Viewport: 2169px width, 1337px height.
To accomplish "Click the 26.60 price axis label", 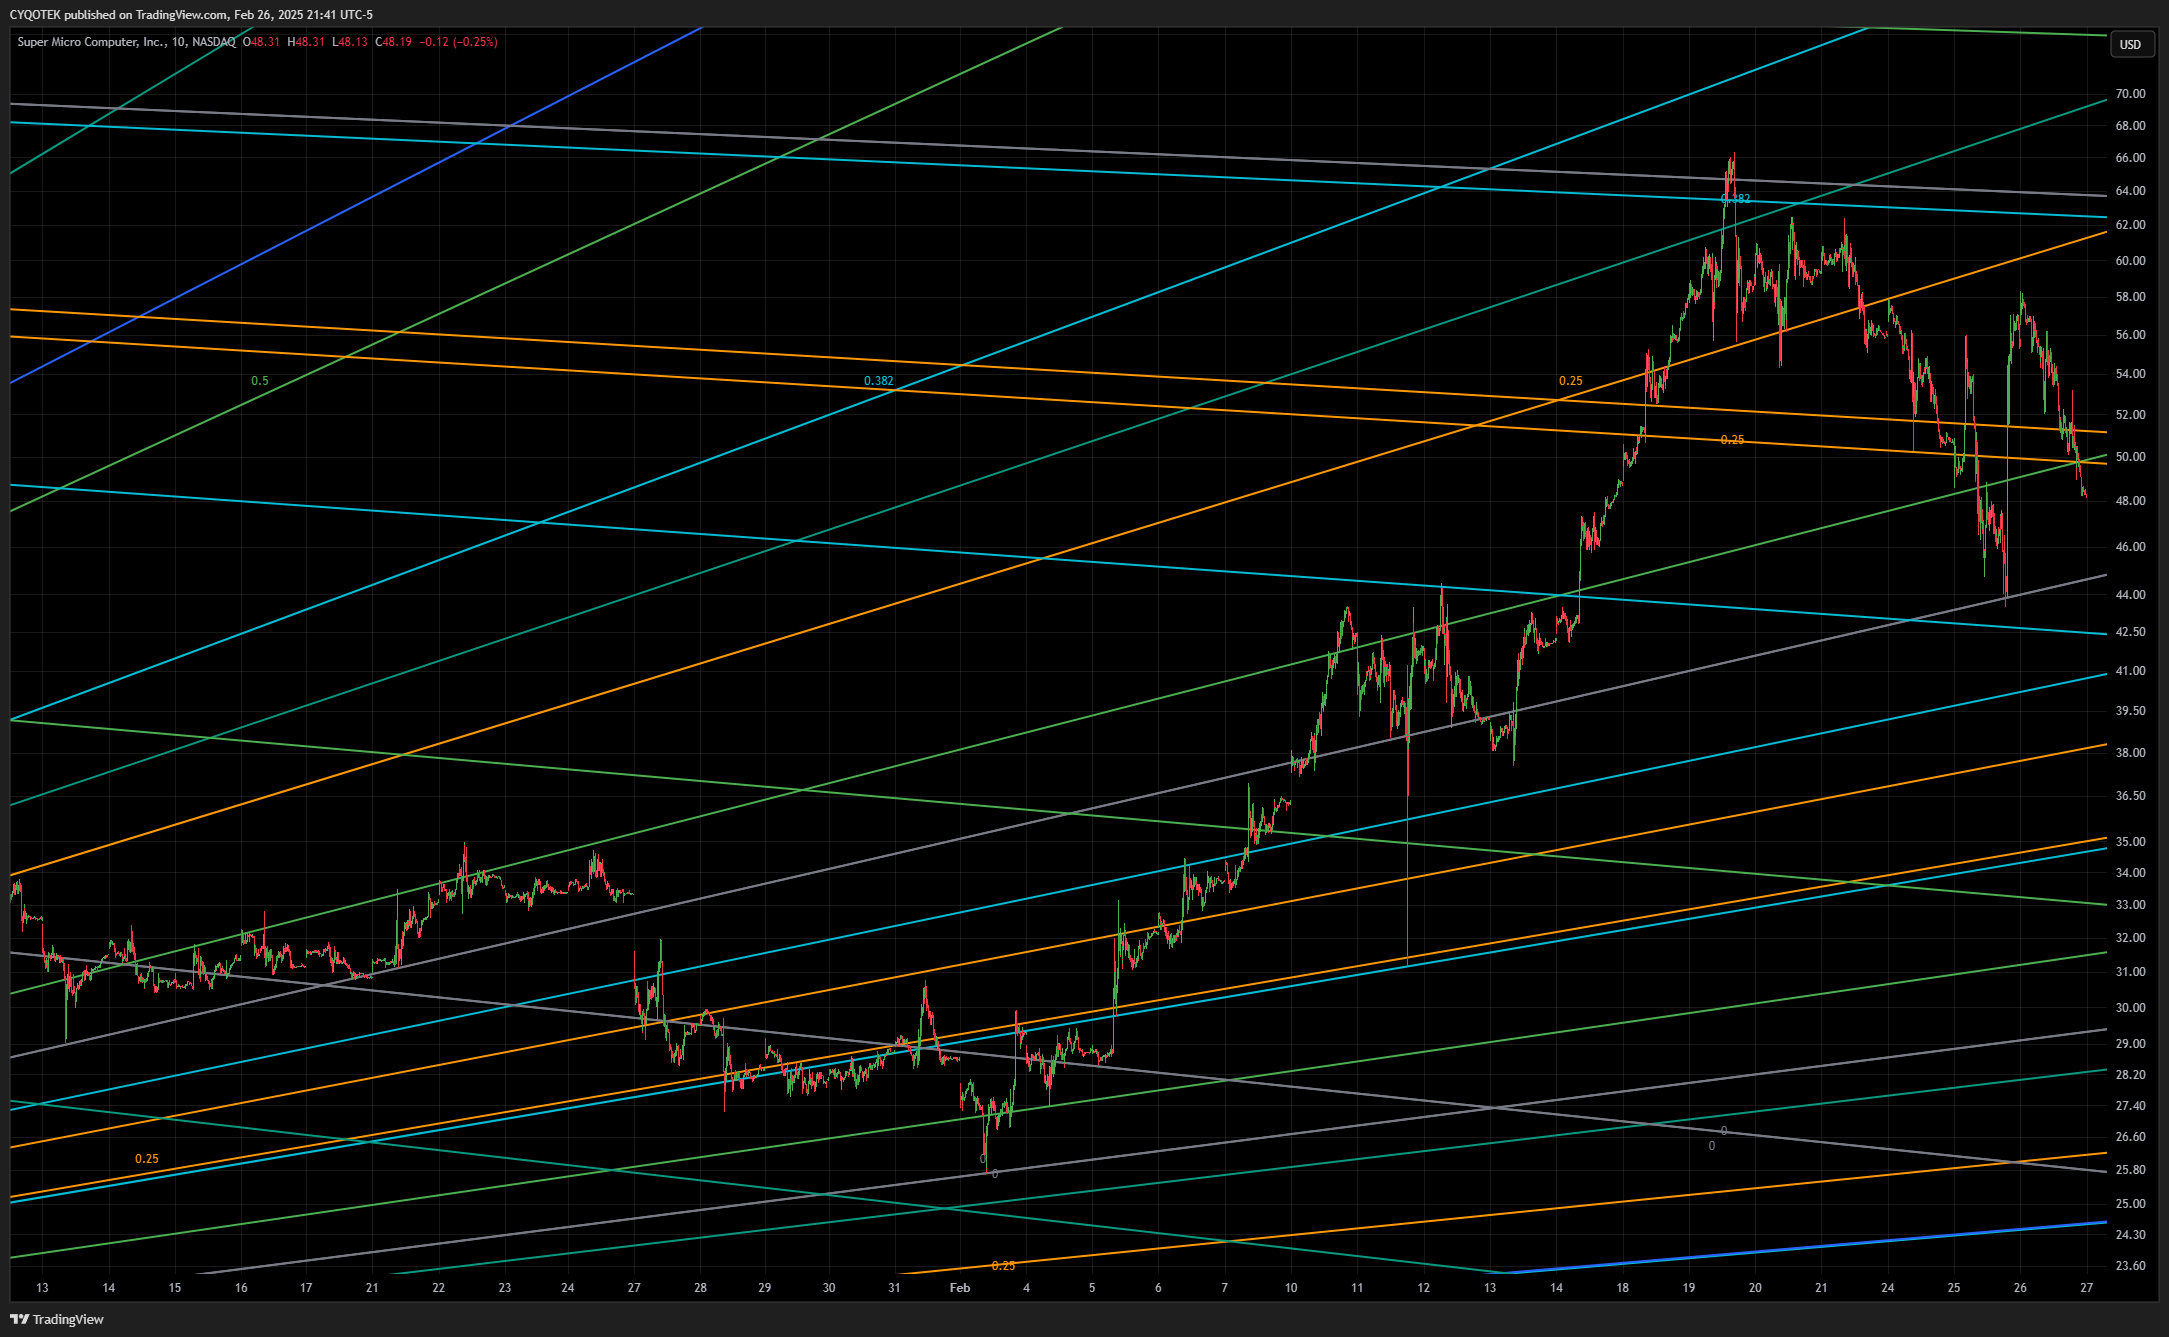I will (2130, 1137).
